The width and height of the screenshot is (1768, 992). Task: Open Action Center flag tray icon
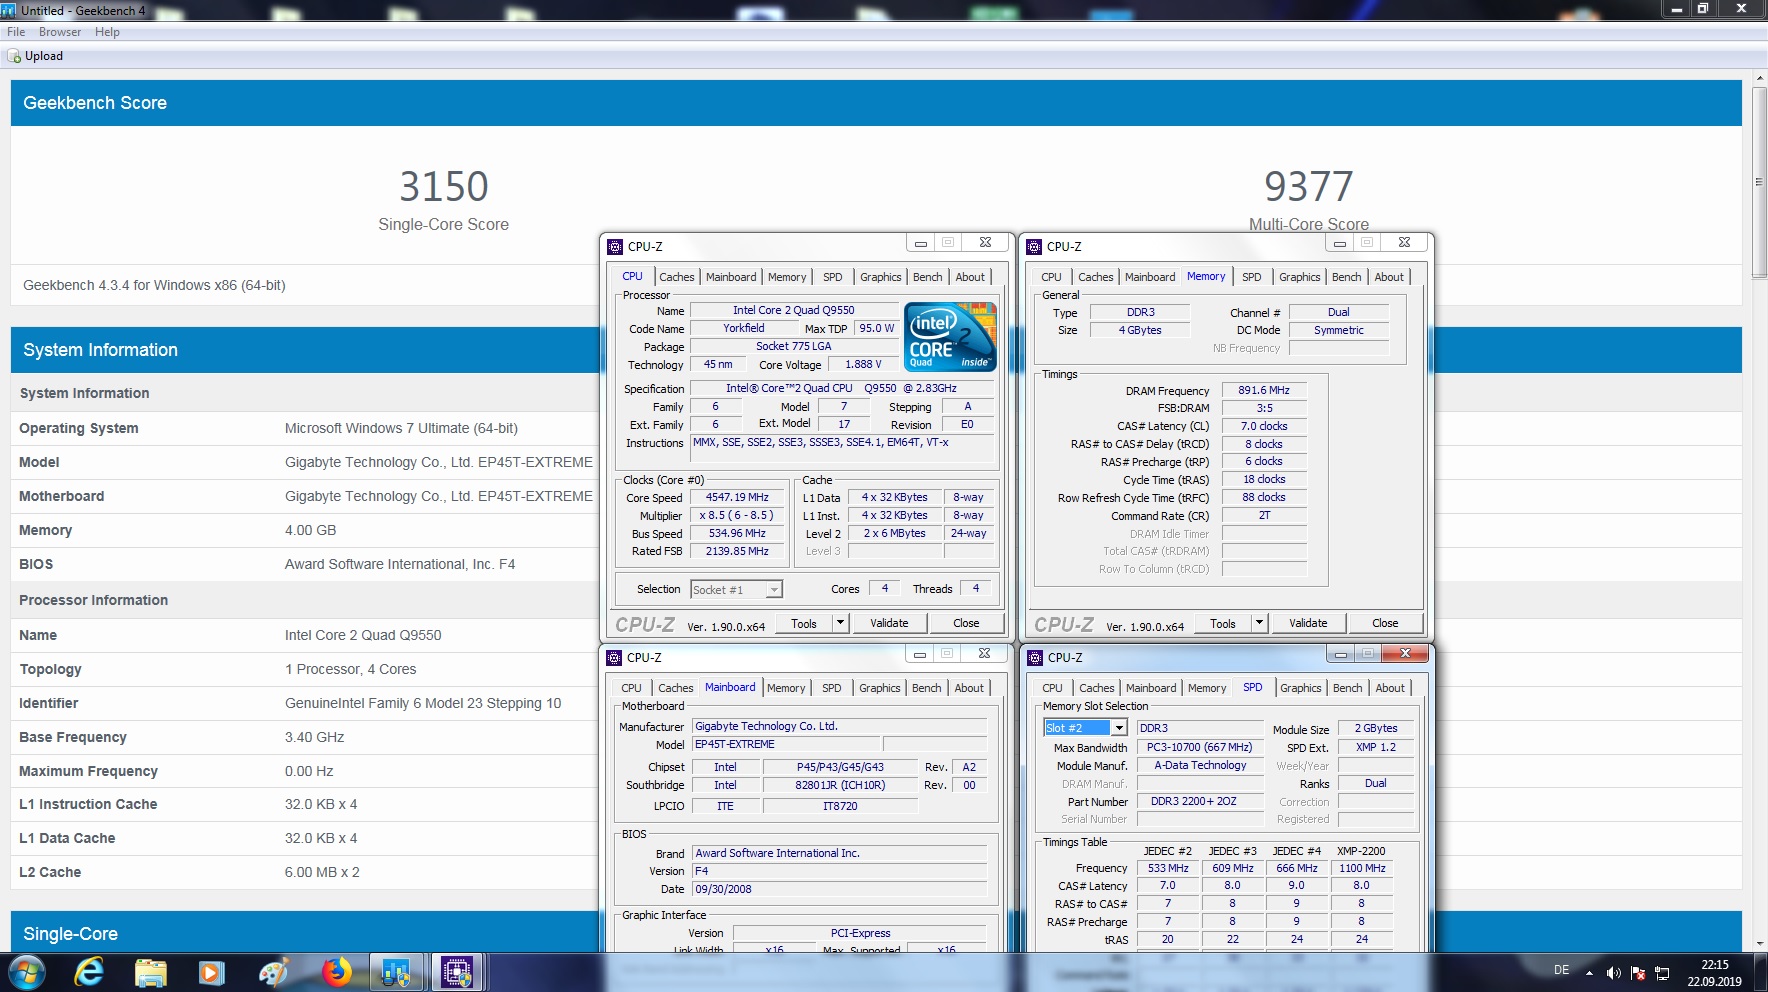(1638, 973)
